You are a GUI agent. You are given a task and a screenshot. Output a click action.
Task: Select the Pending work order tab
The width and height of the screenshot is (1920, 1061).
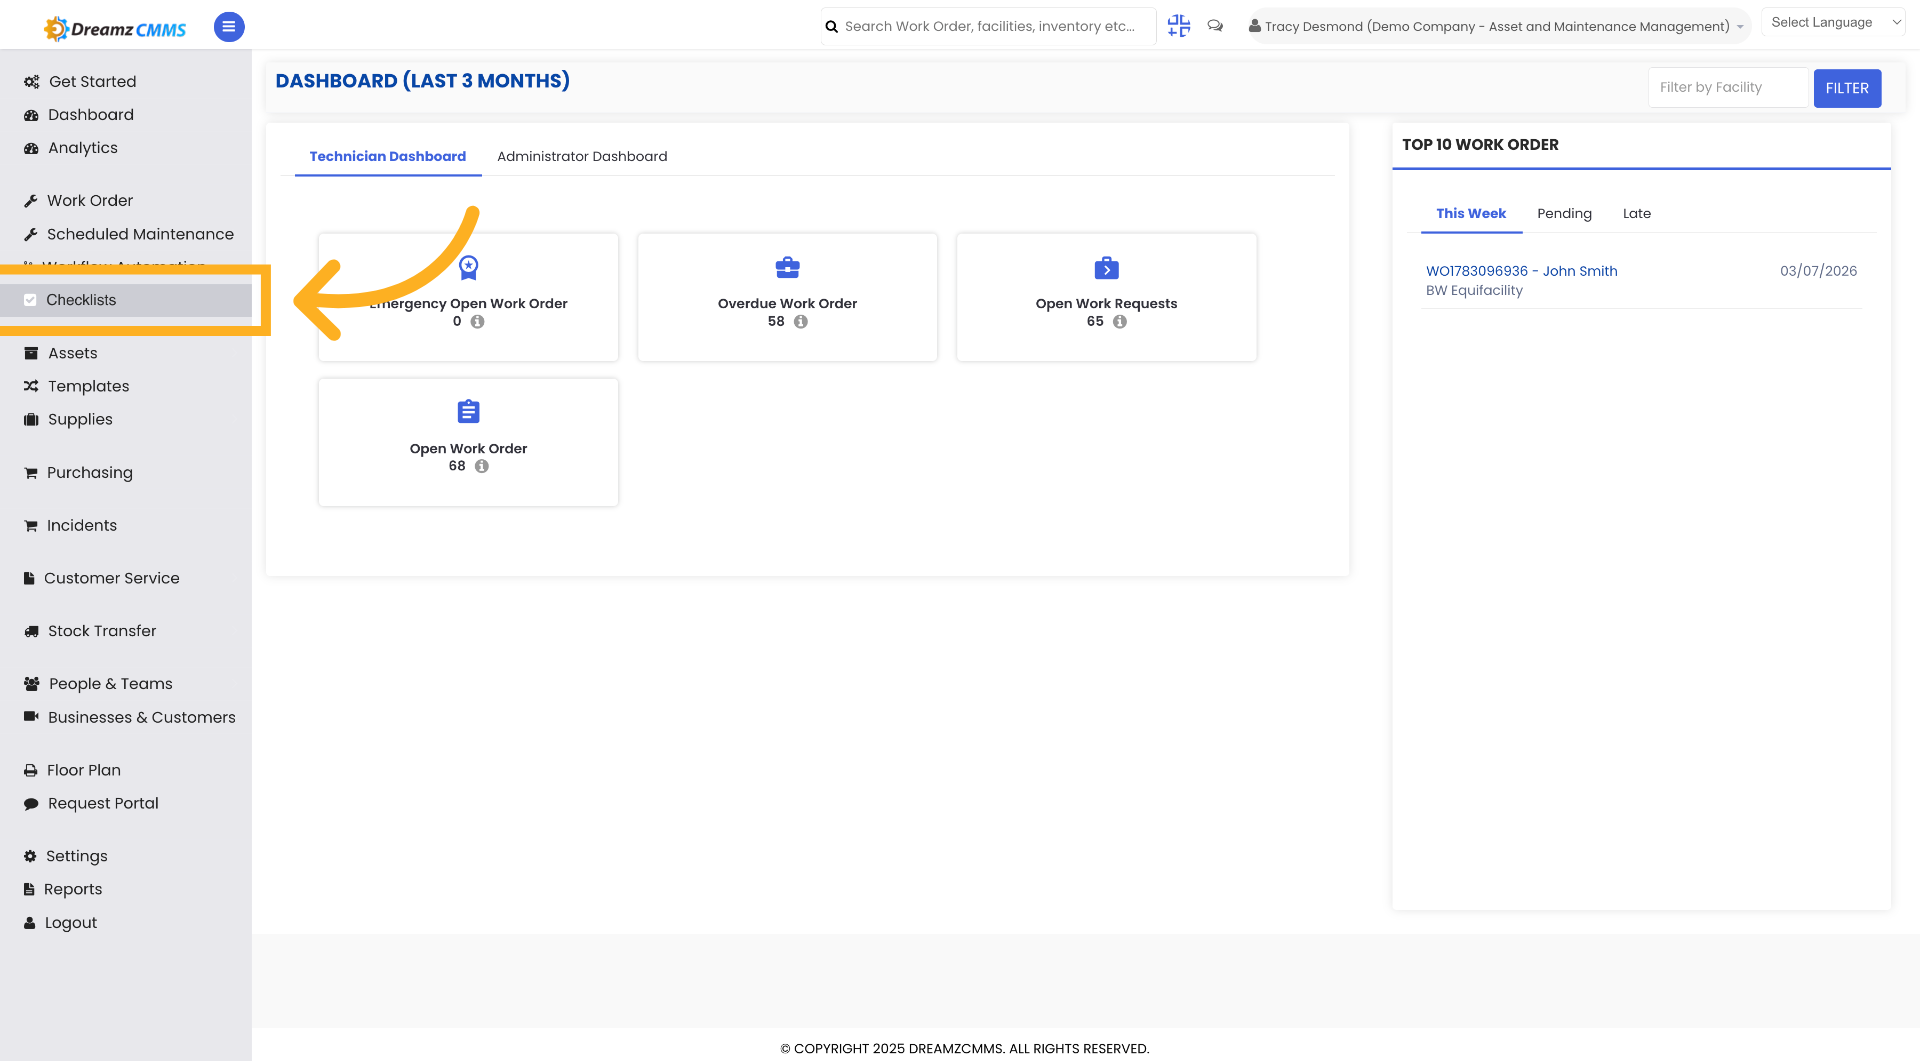(x=1564, y=214)
